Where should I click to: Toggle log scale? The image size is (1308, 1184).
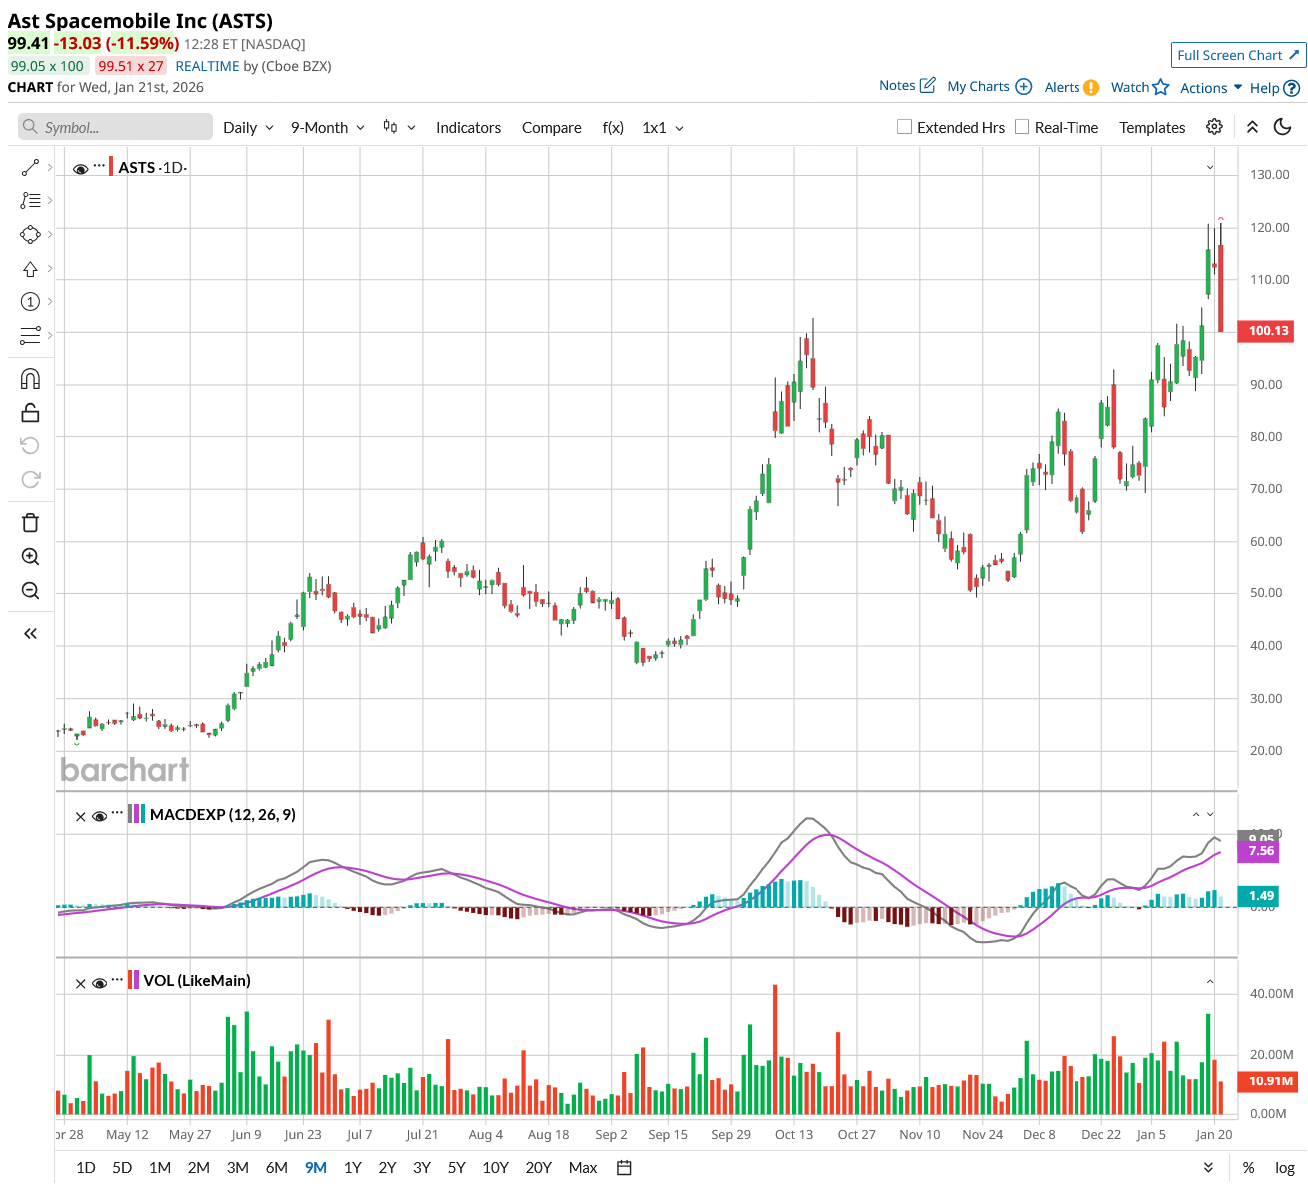[1285, 1167]
